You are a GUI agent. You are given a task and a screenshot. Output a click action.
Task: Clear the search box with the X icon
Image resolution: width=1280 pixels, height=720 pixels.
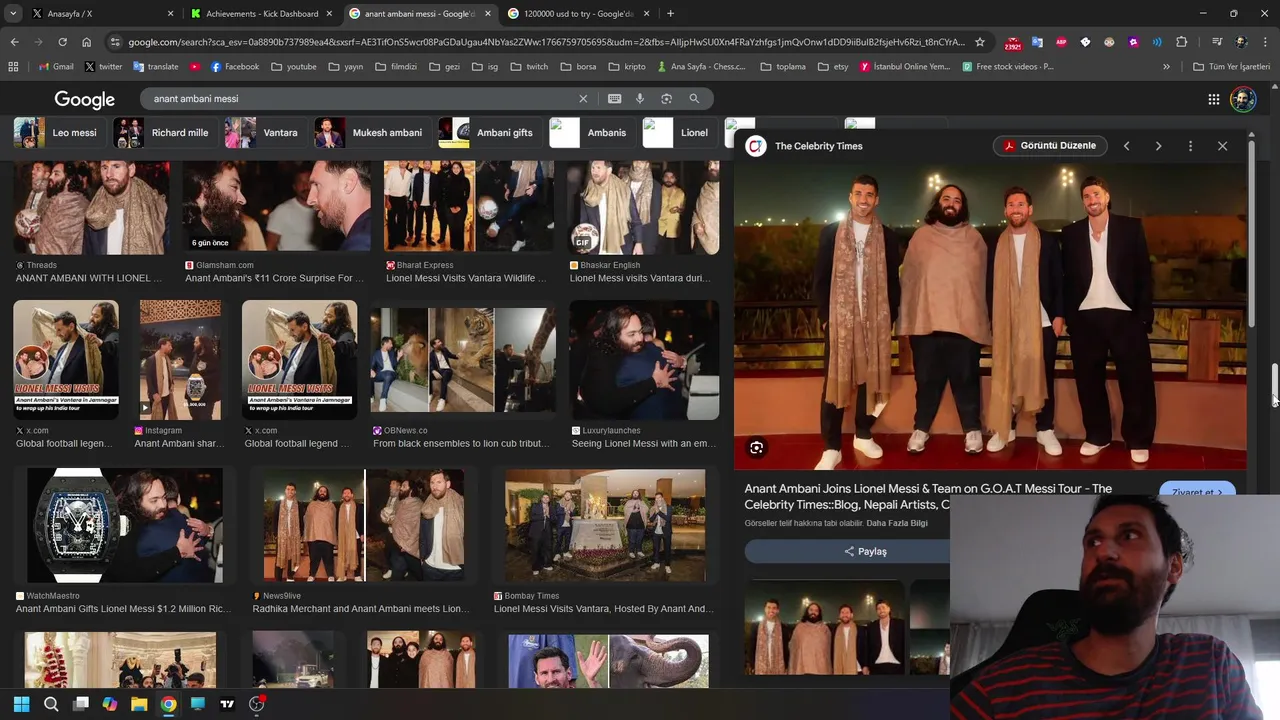583,99
